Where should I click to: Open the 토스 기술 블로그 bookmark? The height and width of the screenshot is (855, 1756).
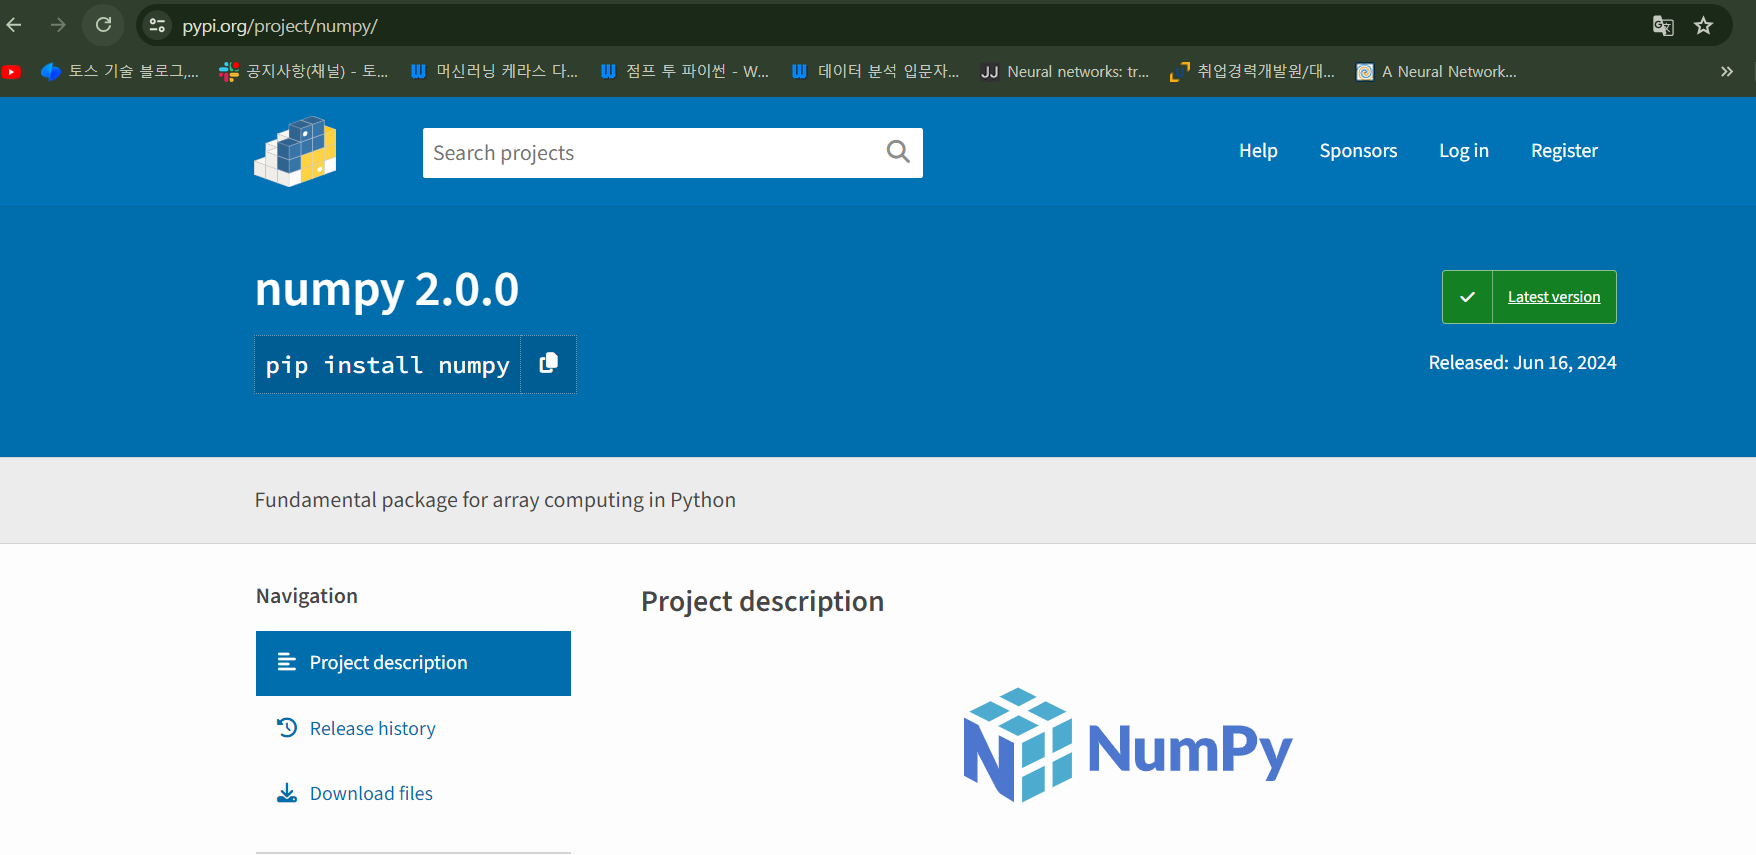120,72
